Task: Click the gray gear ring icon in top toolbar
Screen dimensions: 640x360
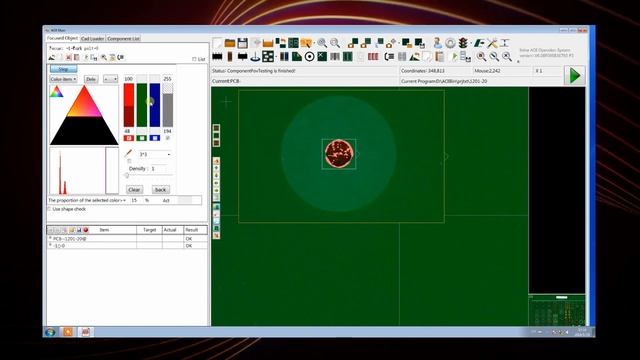Action: point(450,43)
